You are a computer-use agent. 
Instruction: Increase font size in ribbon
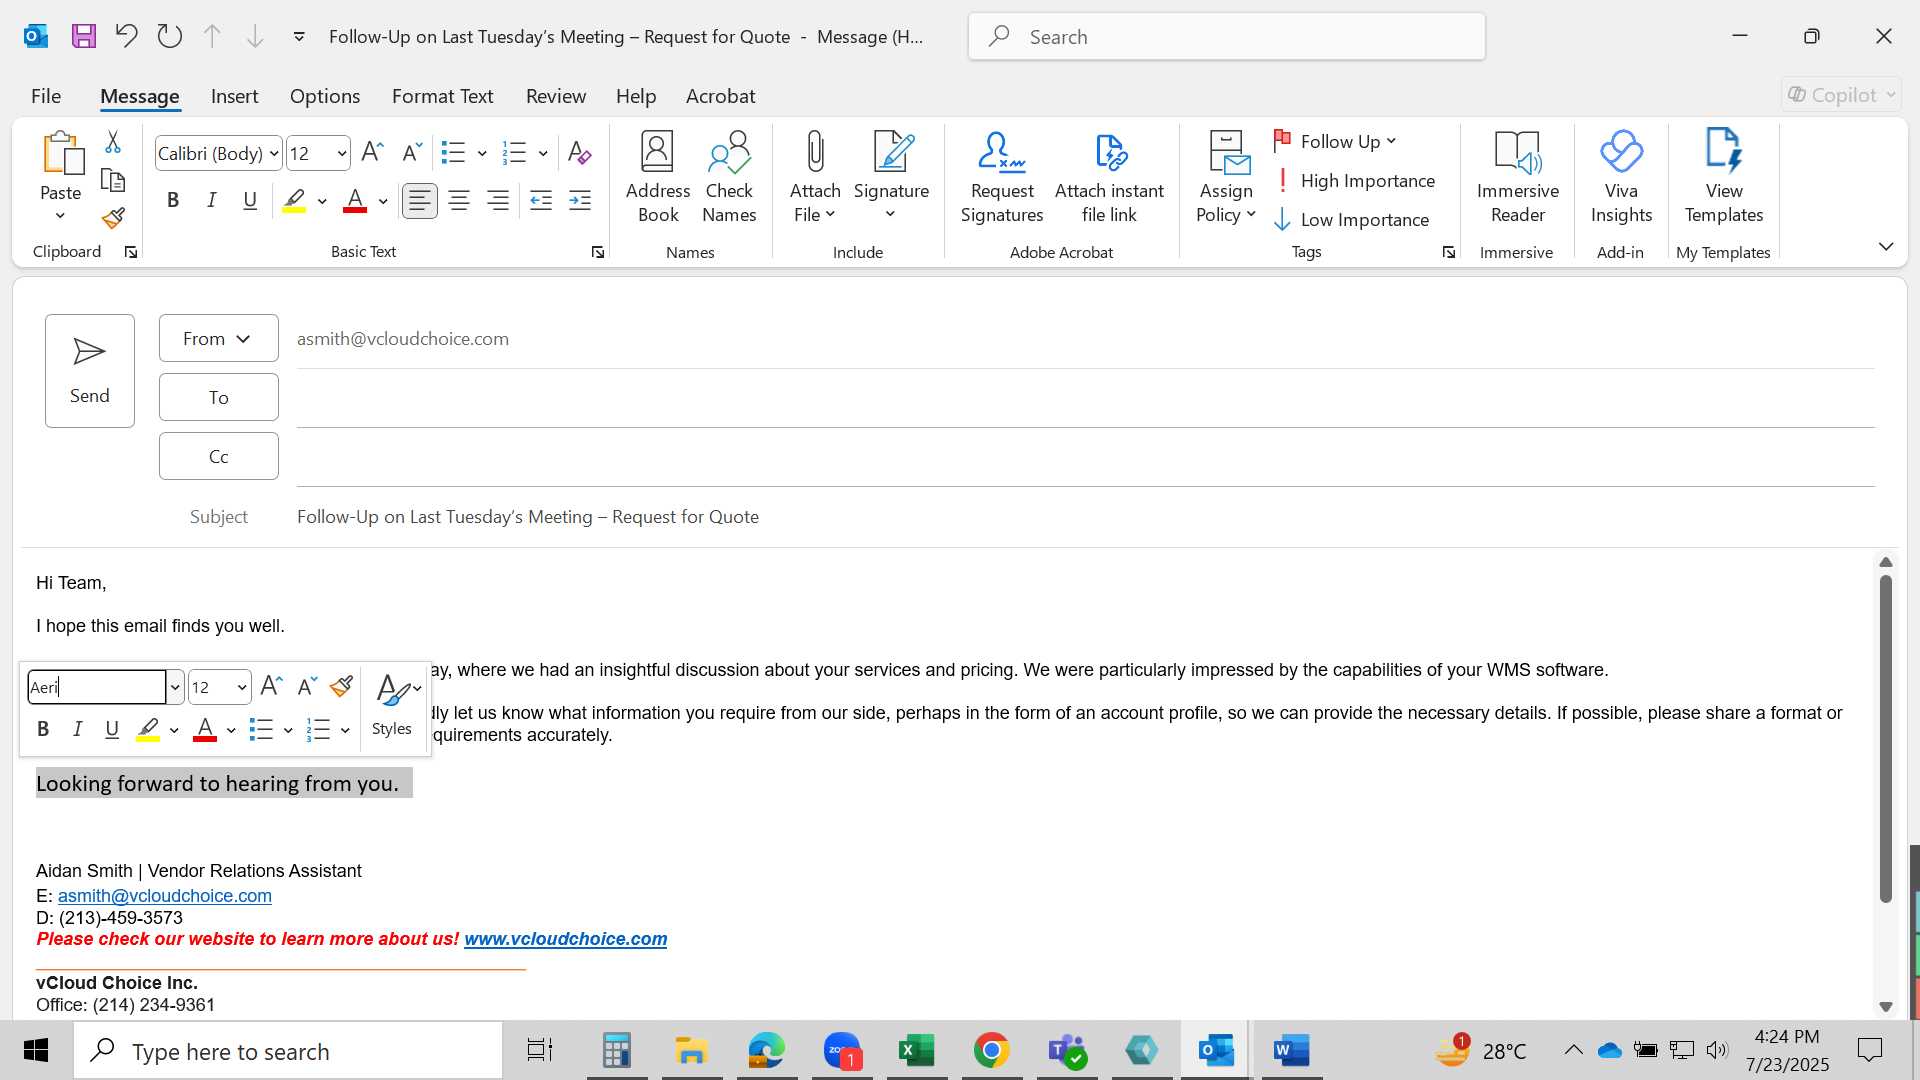tap(372, 153)
